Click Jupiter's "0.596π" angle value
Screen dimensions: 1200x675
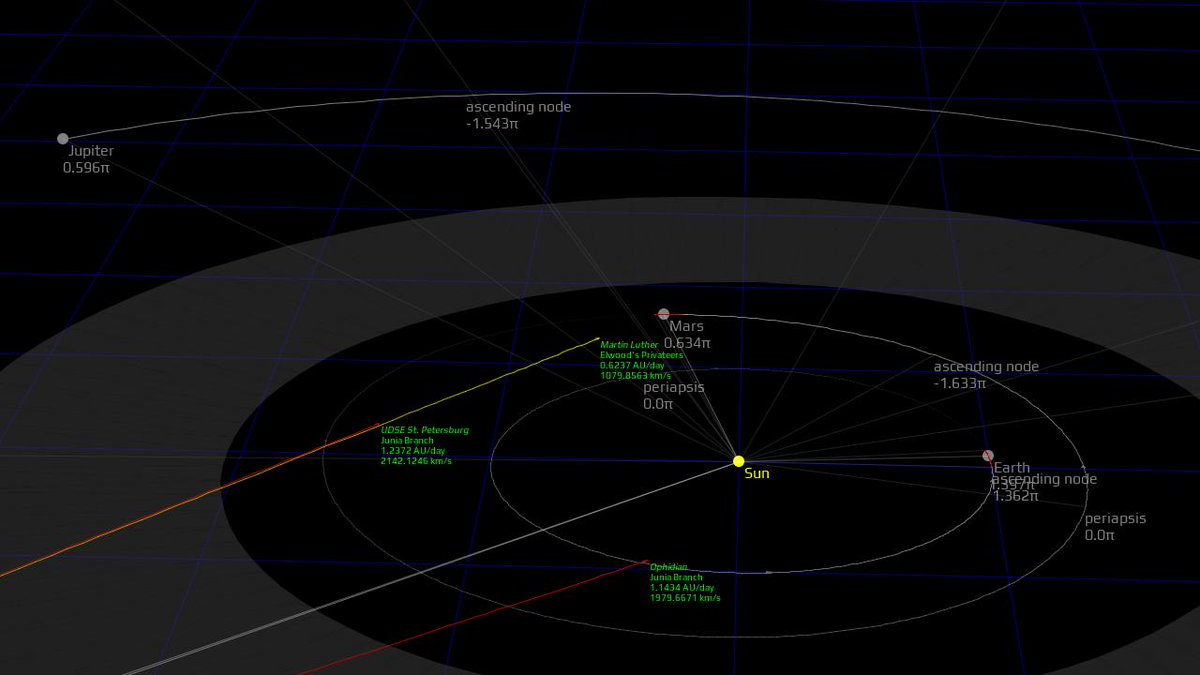86,168
